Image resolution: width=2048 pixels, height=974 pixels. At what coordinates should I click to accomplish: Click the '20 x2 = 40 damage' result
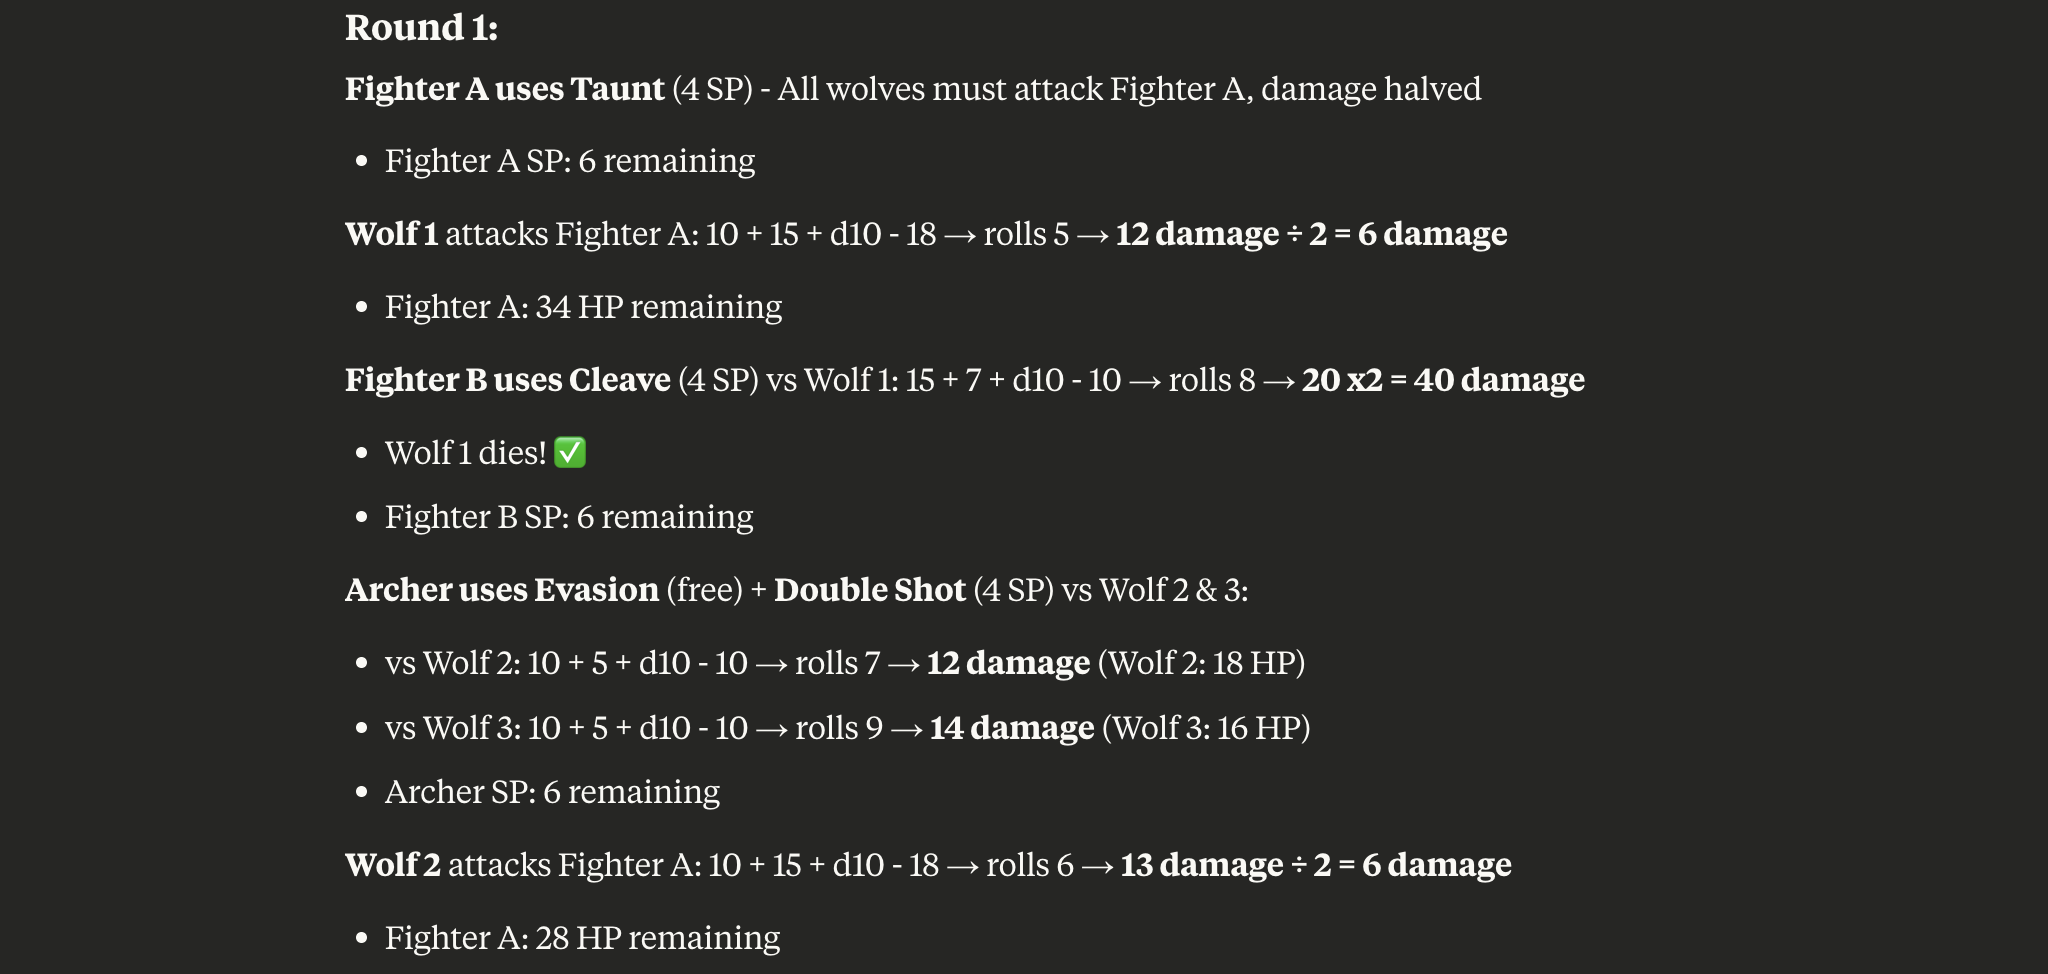[1443, 380]
